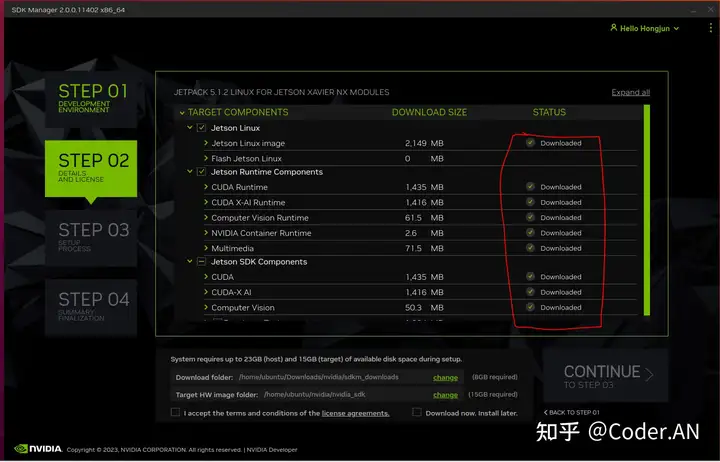Click Expand all link
The width and height of the screenshot is (720, 462).
[630, 92]
